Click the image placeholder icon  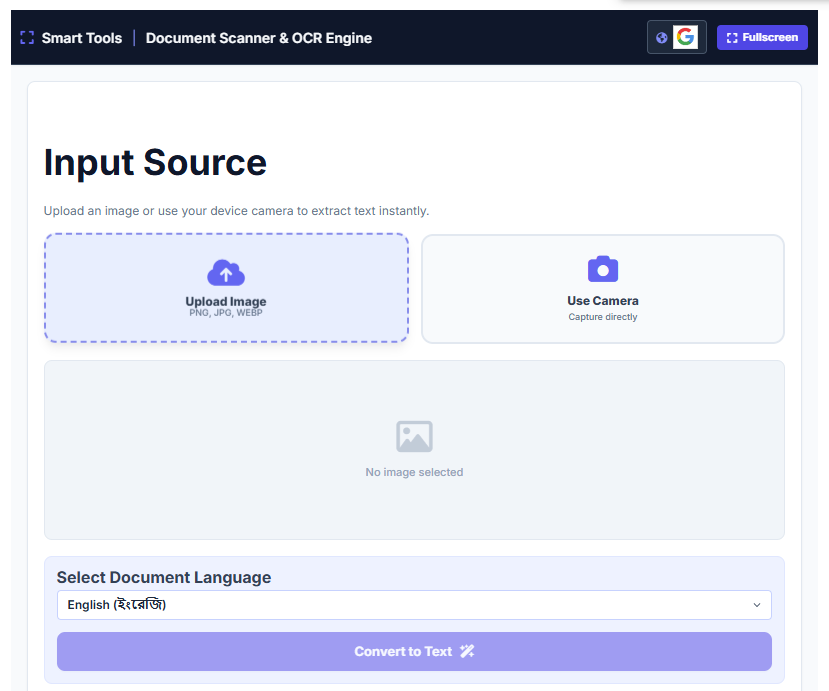414,437
